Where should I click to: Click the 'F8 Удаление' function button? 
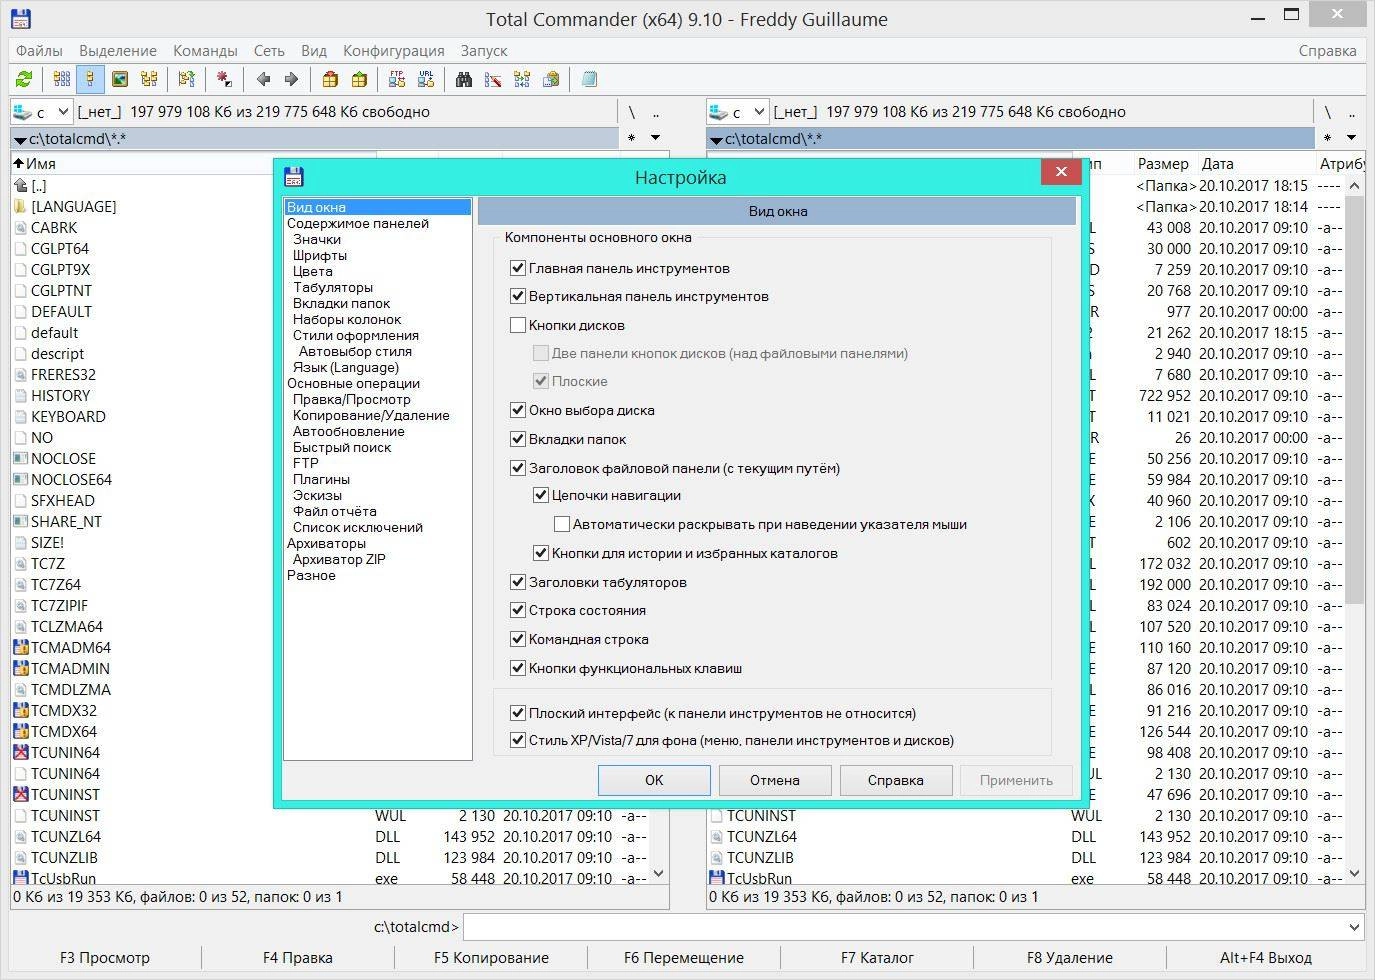point(1070,957)
